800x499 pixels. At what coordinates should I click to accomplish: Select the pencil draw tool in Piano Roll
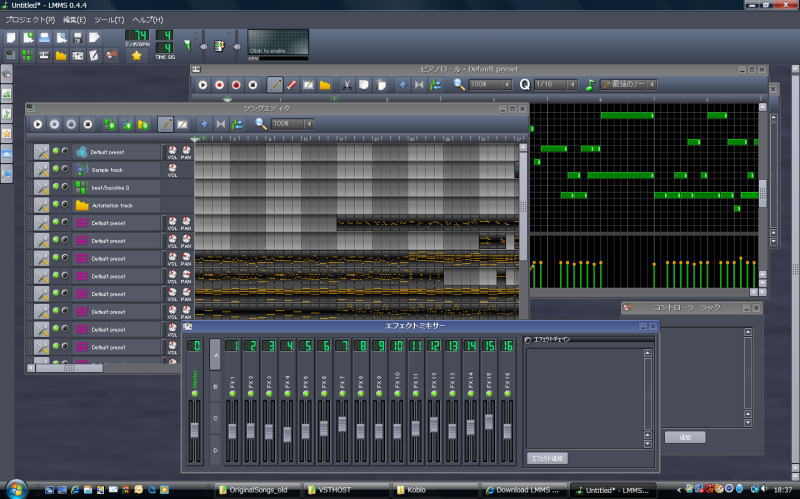(275, 85)
